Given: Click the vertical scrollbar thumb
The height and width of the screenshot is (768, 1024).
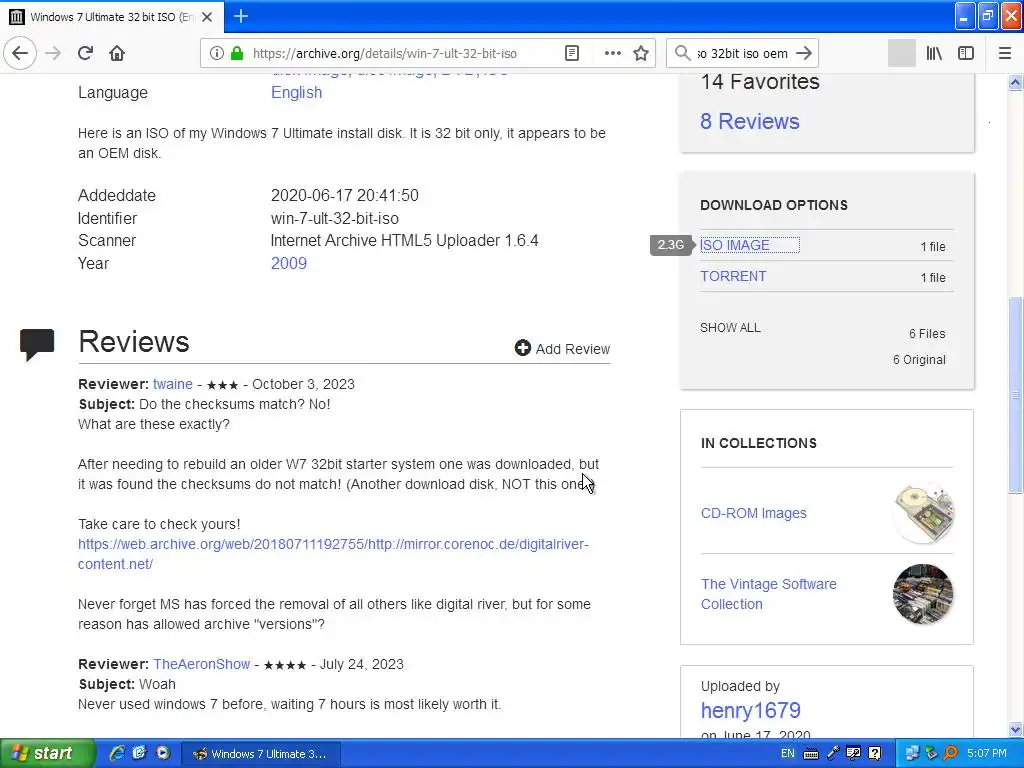Looking at the screenshot, I should [x=1015, y=394].
